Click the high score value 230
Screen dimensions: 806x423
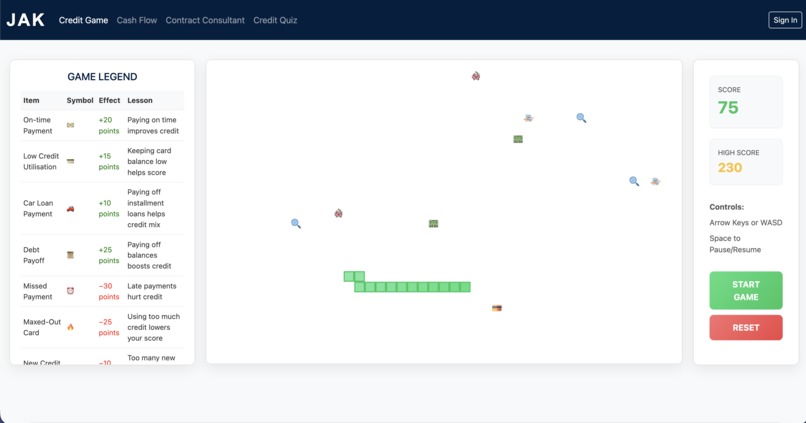[730, 168]
